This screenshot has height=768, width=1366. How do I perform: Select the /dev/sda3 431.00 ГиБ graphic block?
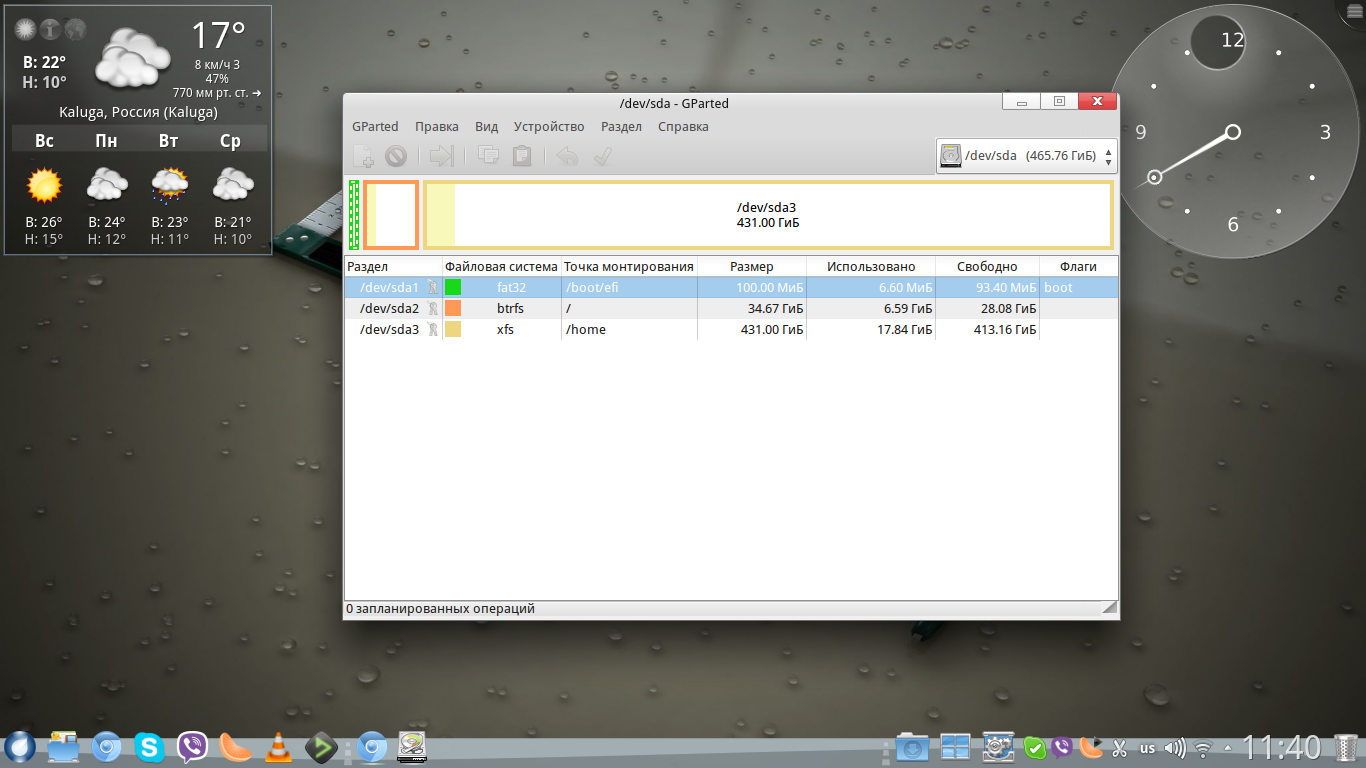(768, 215)
